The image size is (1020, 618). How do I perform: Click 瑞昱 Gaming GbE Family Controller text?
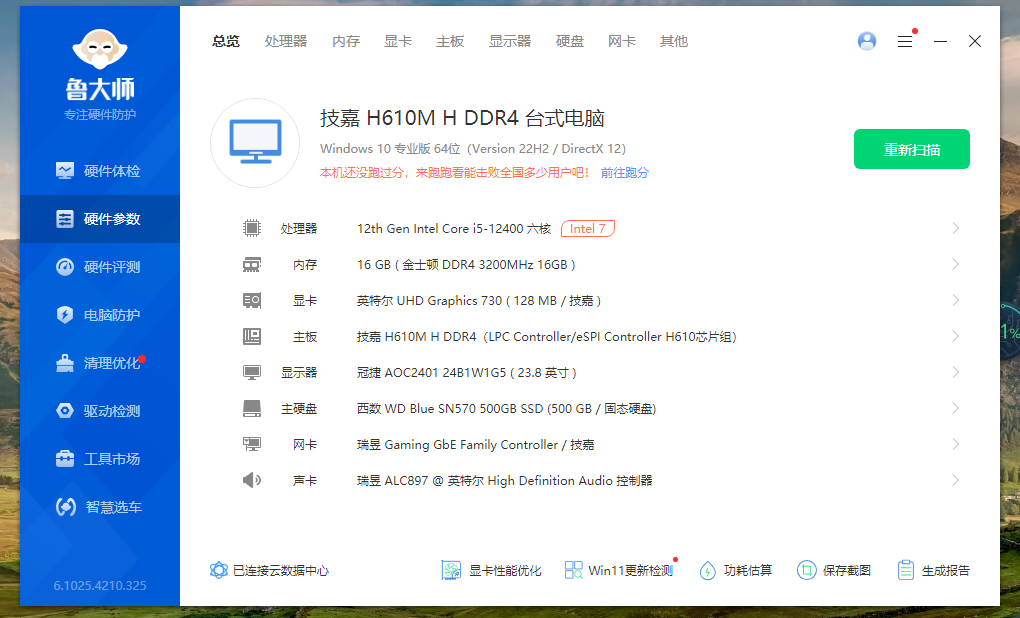point(476,445)
